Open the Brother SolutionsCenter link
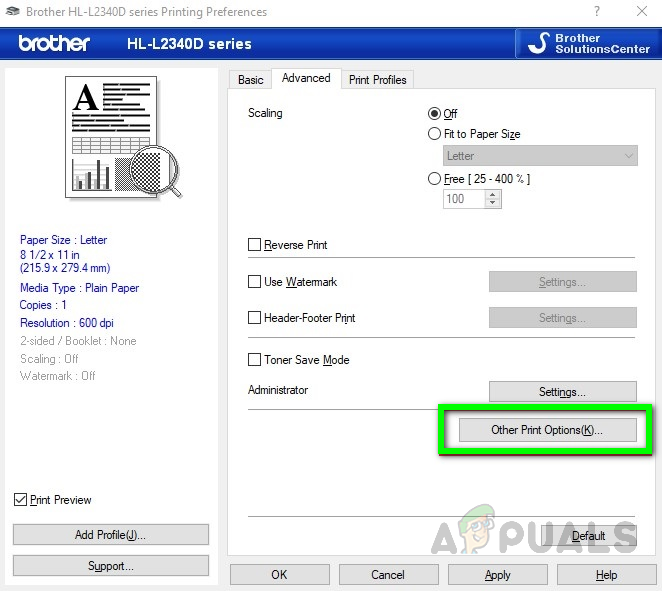 (588, 43)
